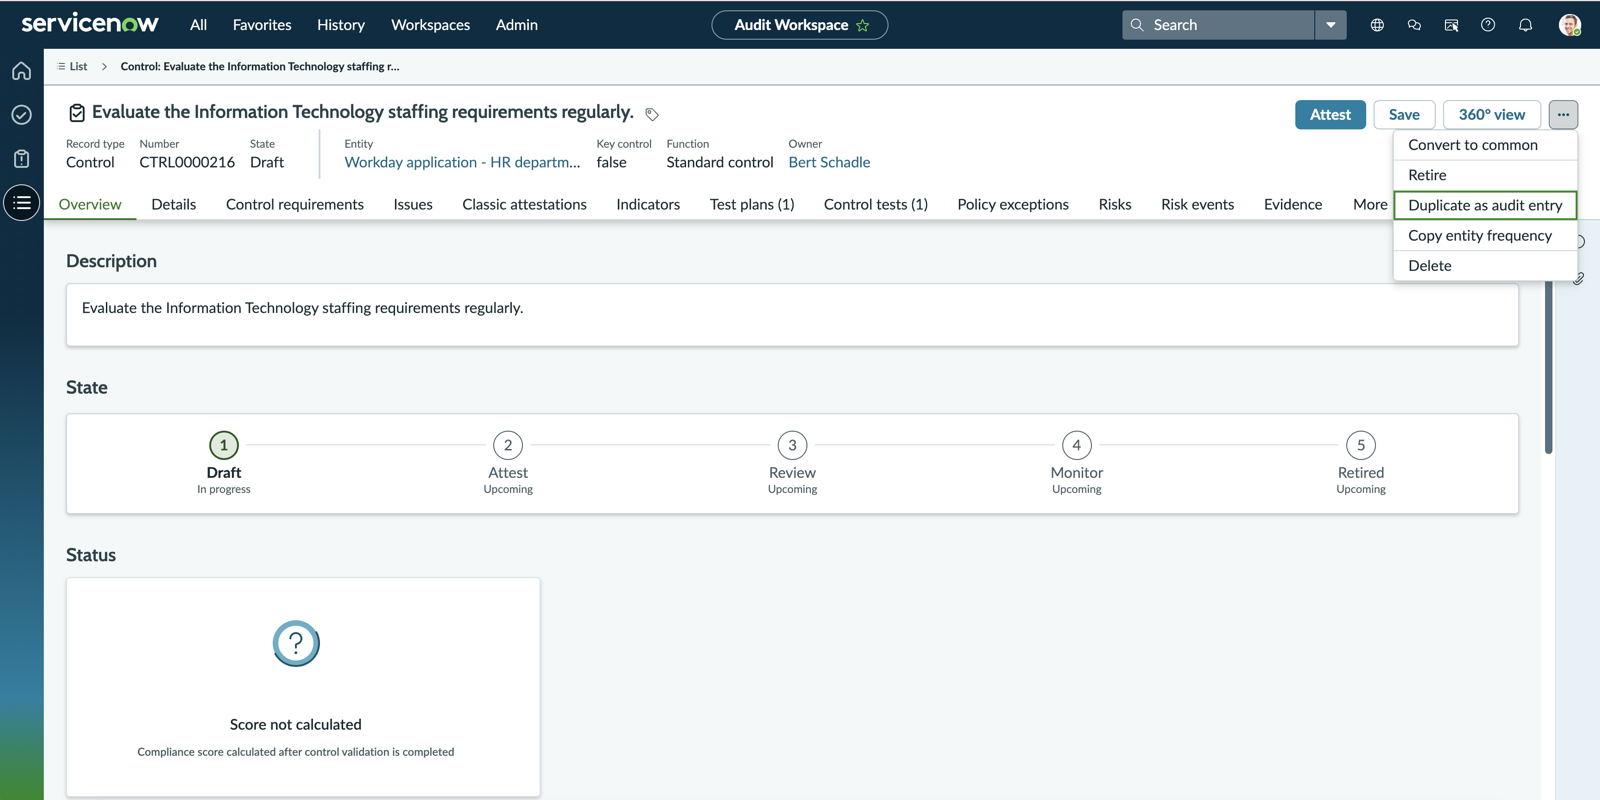
Task: Open the History menu
Action: coord(341,25)
